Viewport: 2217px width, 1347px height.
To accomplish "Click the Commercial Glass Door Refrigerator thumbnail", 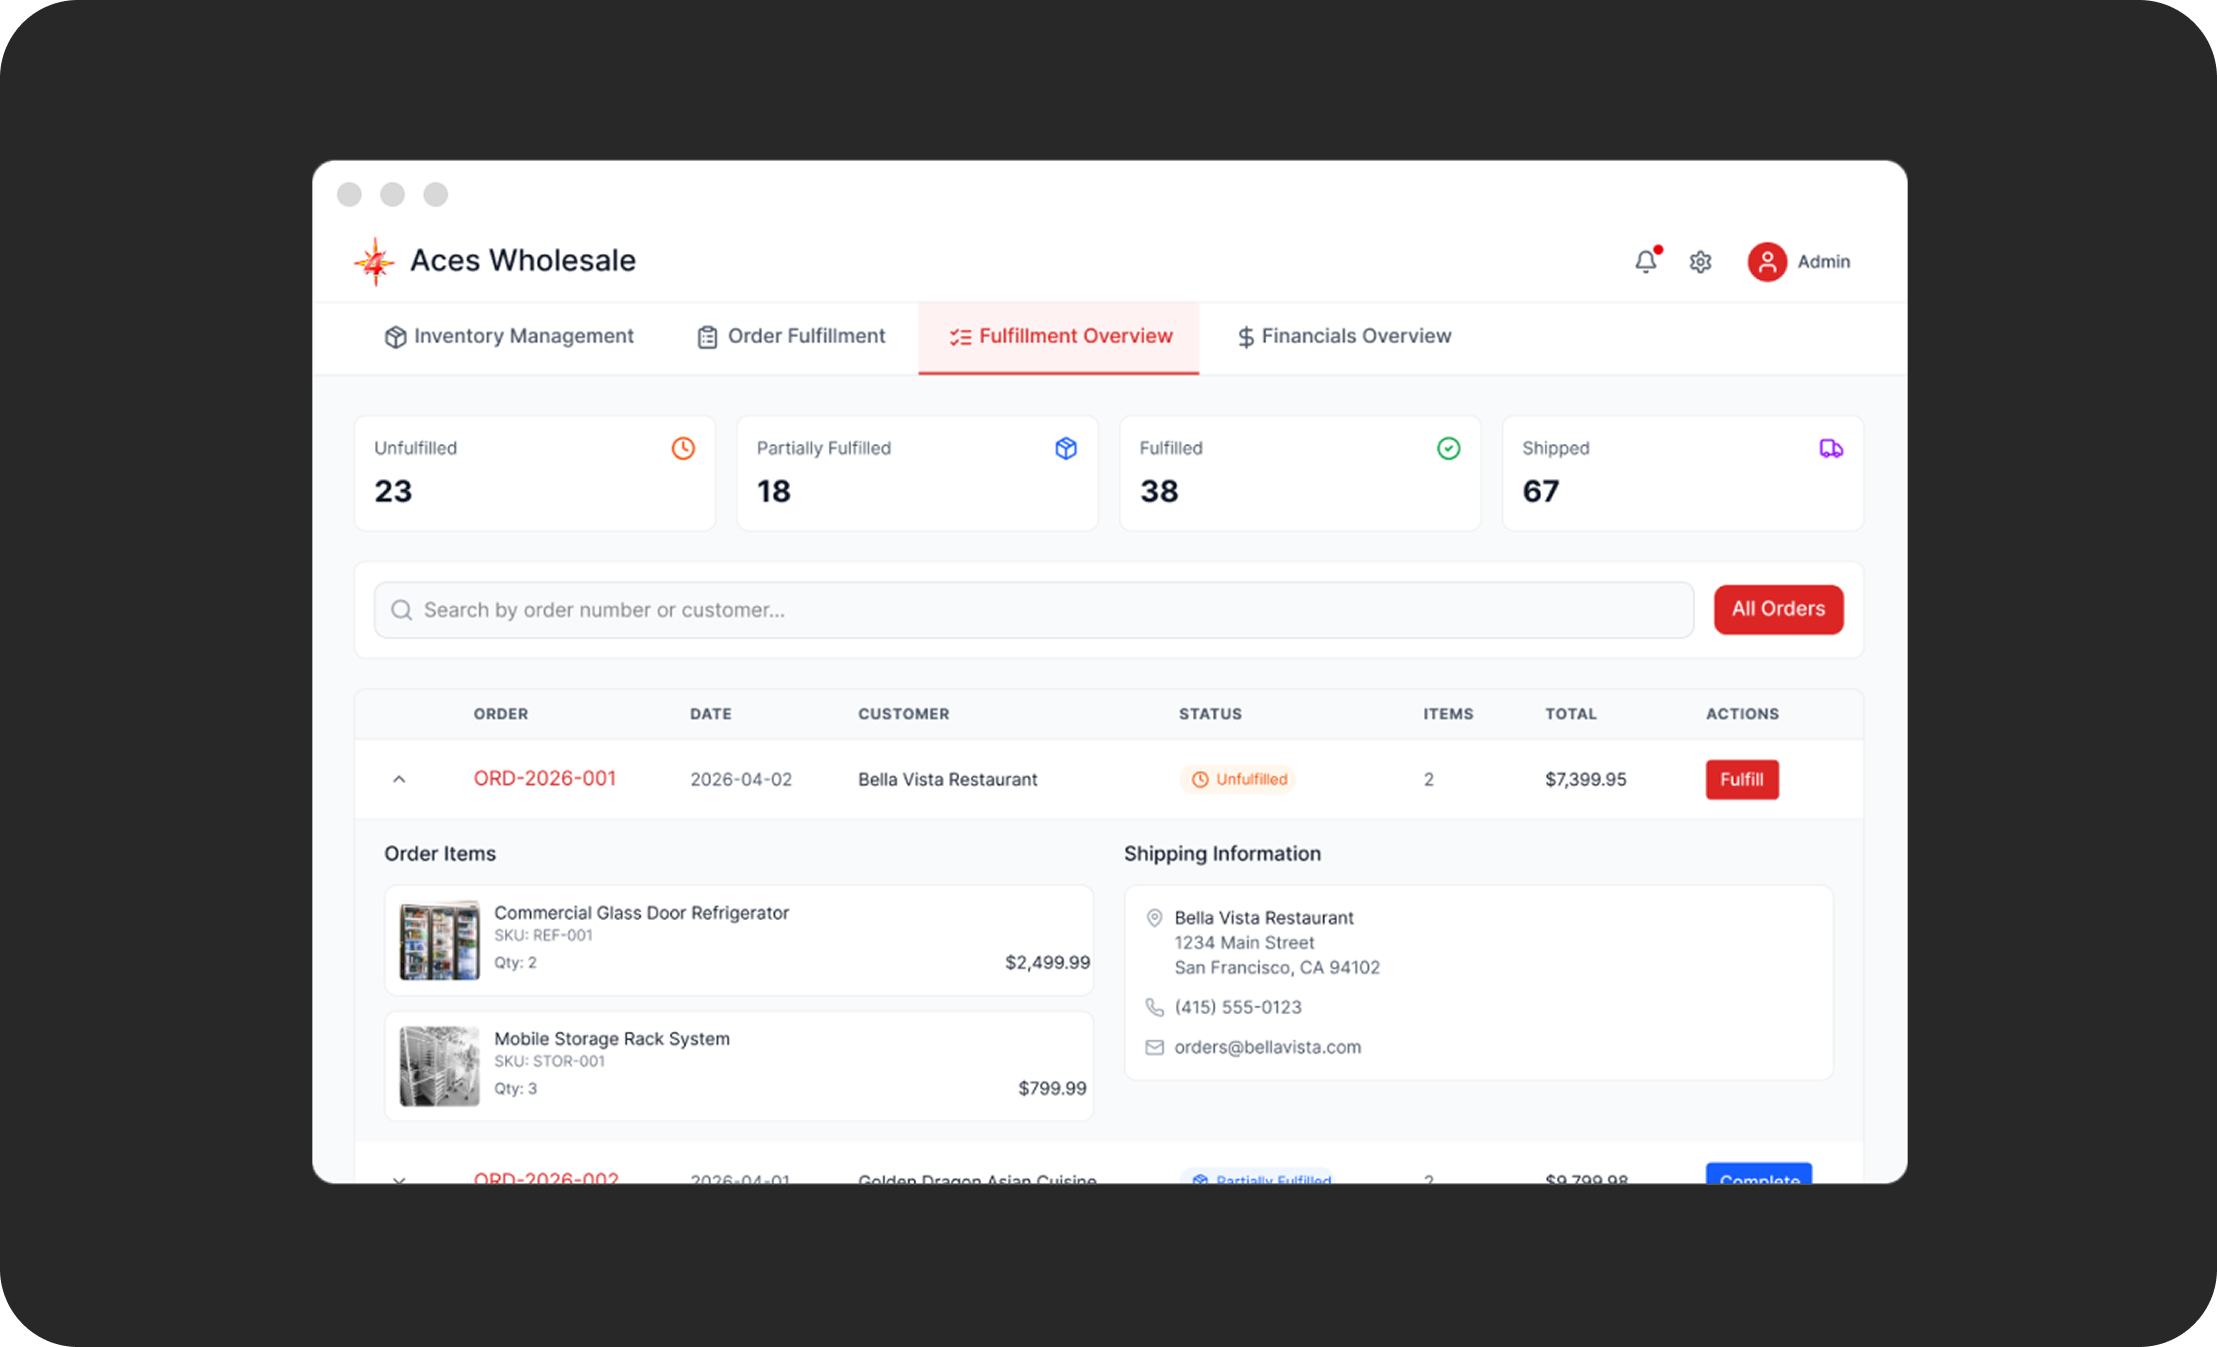I will (439, 940).
